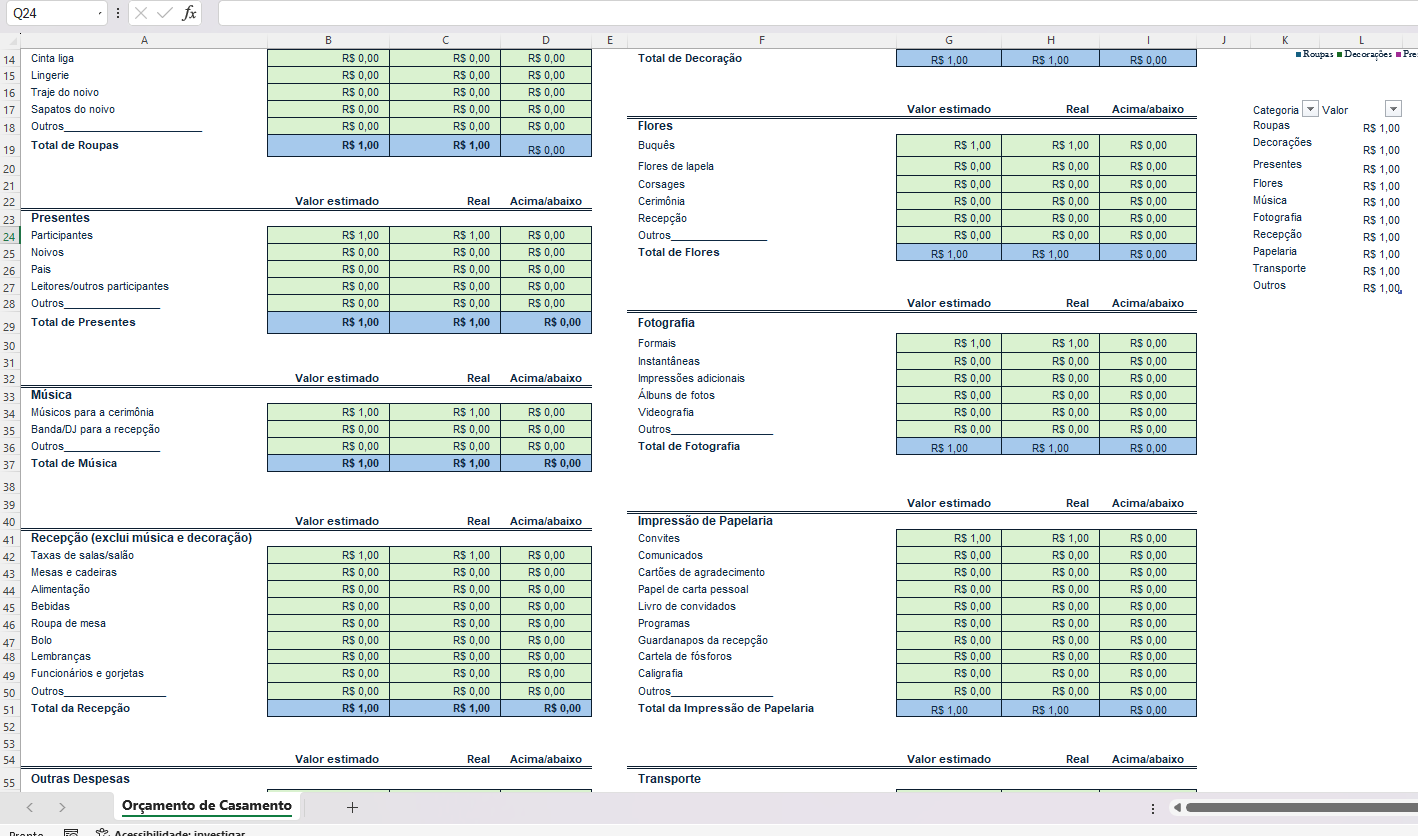Screen dimensions: 1418x836
Task: Click the Insert Function fx icon
Action: (189, 13)
